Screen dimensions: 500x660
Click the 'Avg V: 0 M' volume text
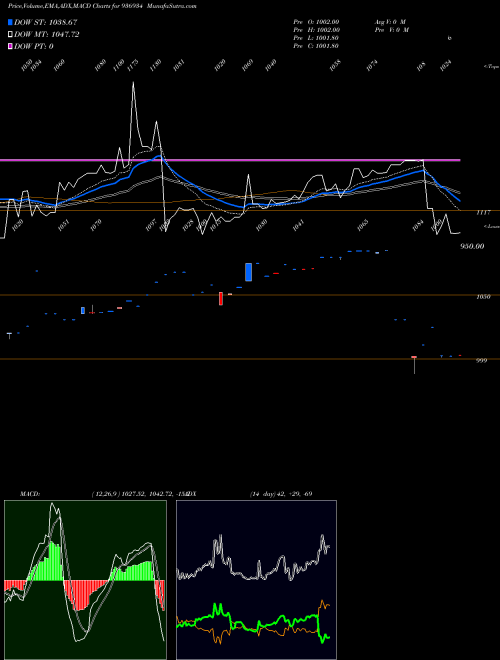[390, 22]
